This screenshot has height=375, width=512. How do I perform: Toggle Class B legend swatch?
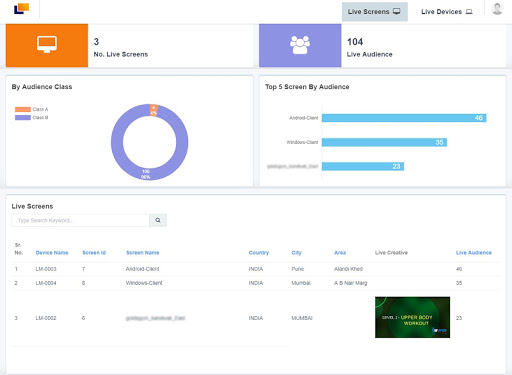23,117
